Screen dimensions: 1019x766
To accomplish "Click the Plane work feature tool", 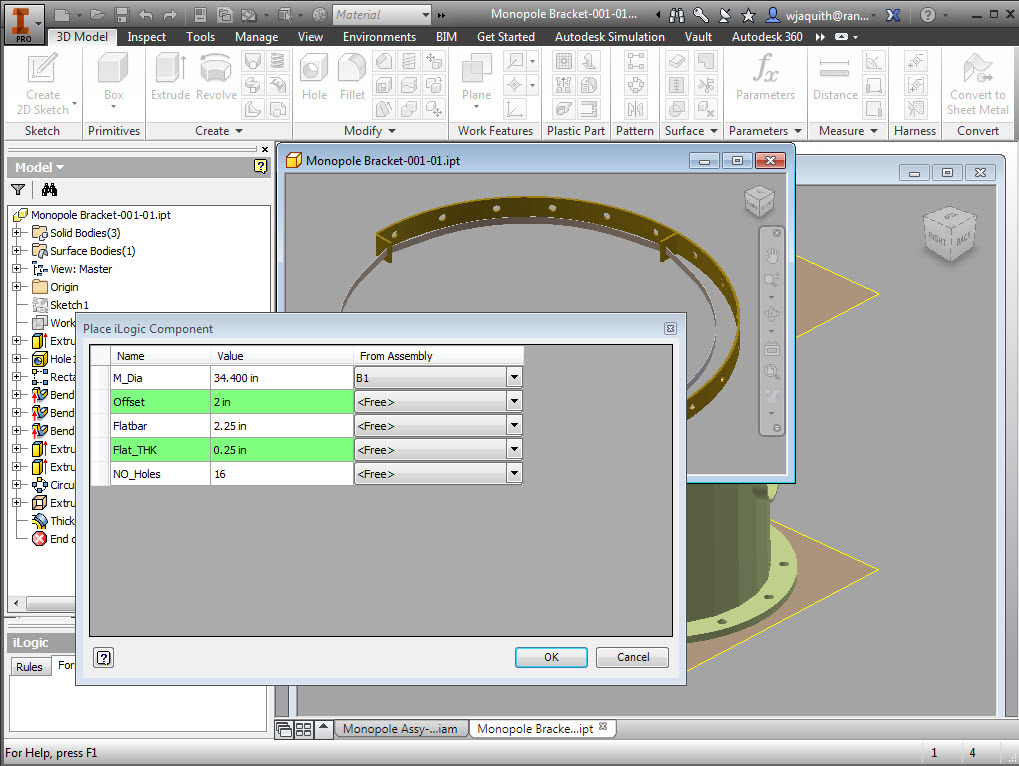I will click(476, 80).
